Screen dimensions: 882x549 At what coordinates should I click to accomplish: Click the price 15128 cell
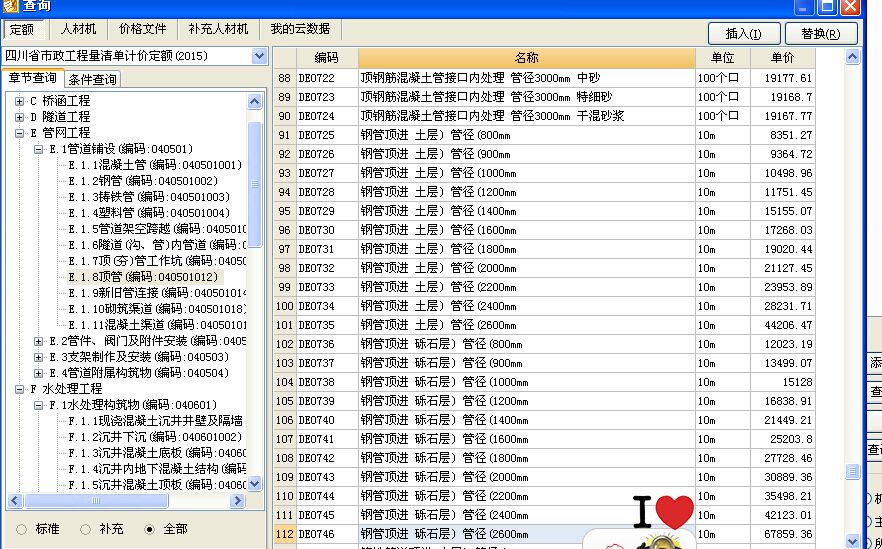783,382
